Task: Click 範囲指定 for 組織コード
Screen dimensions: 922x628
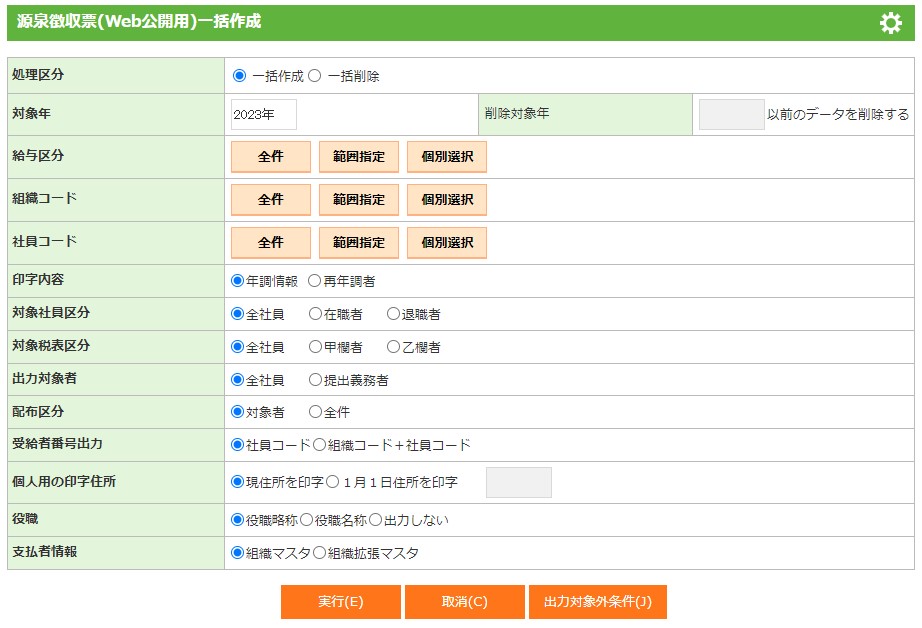Action: 358,199
